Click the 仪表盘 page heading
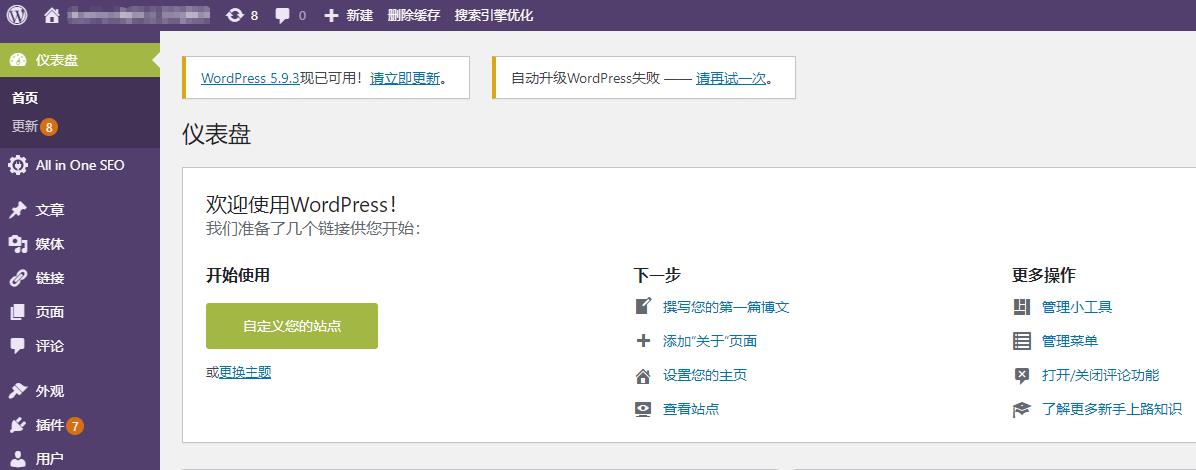The width and height of the screenshot is (1196, 470). coord(217,134)
